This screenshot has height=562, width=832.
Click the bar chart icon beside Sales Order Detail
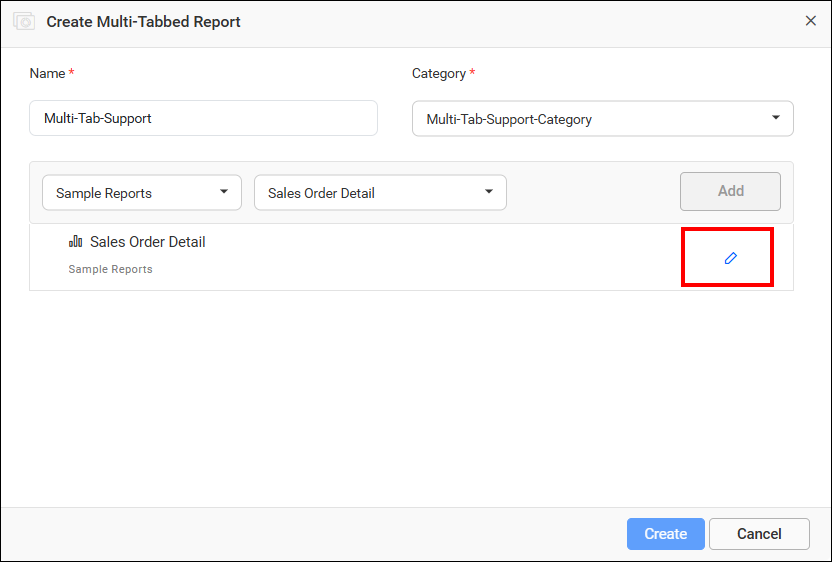click(76, 242)
